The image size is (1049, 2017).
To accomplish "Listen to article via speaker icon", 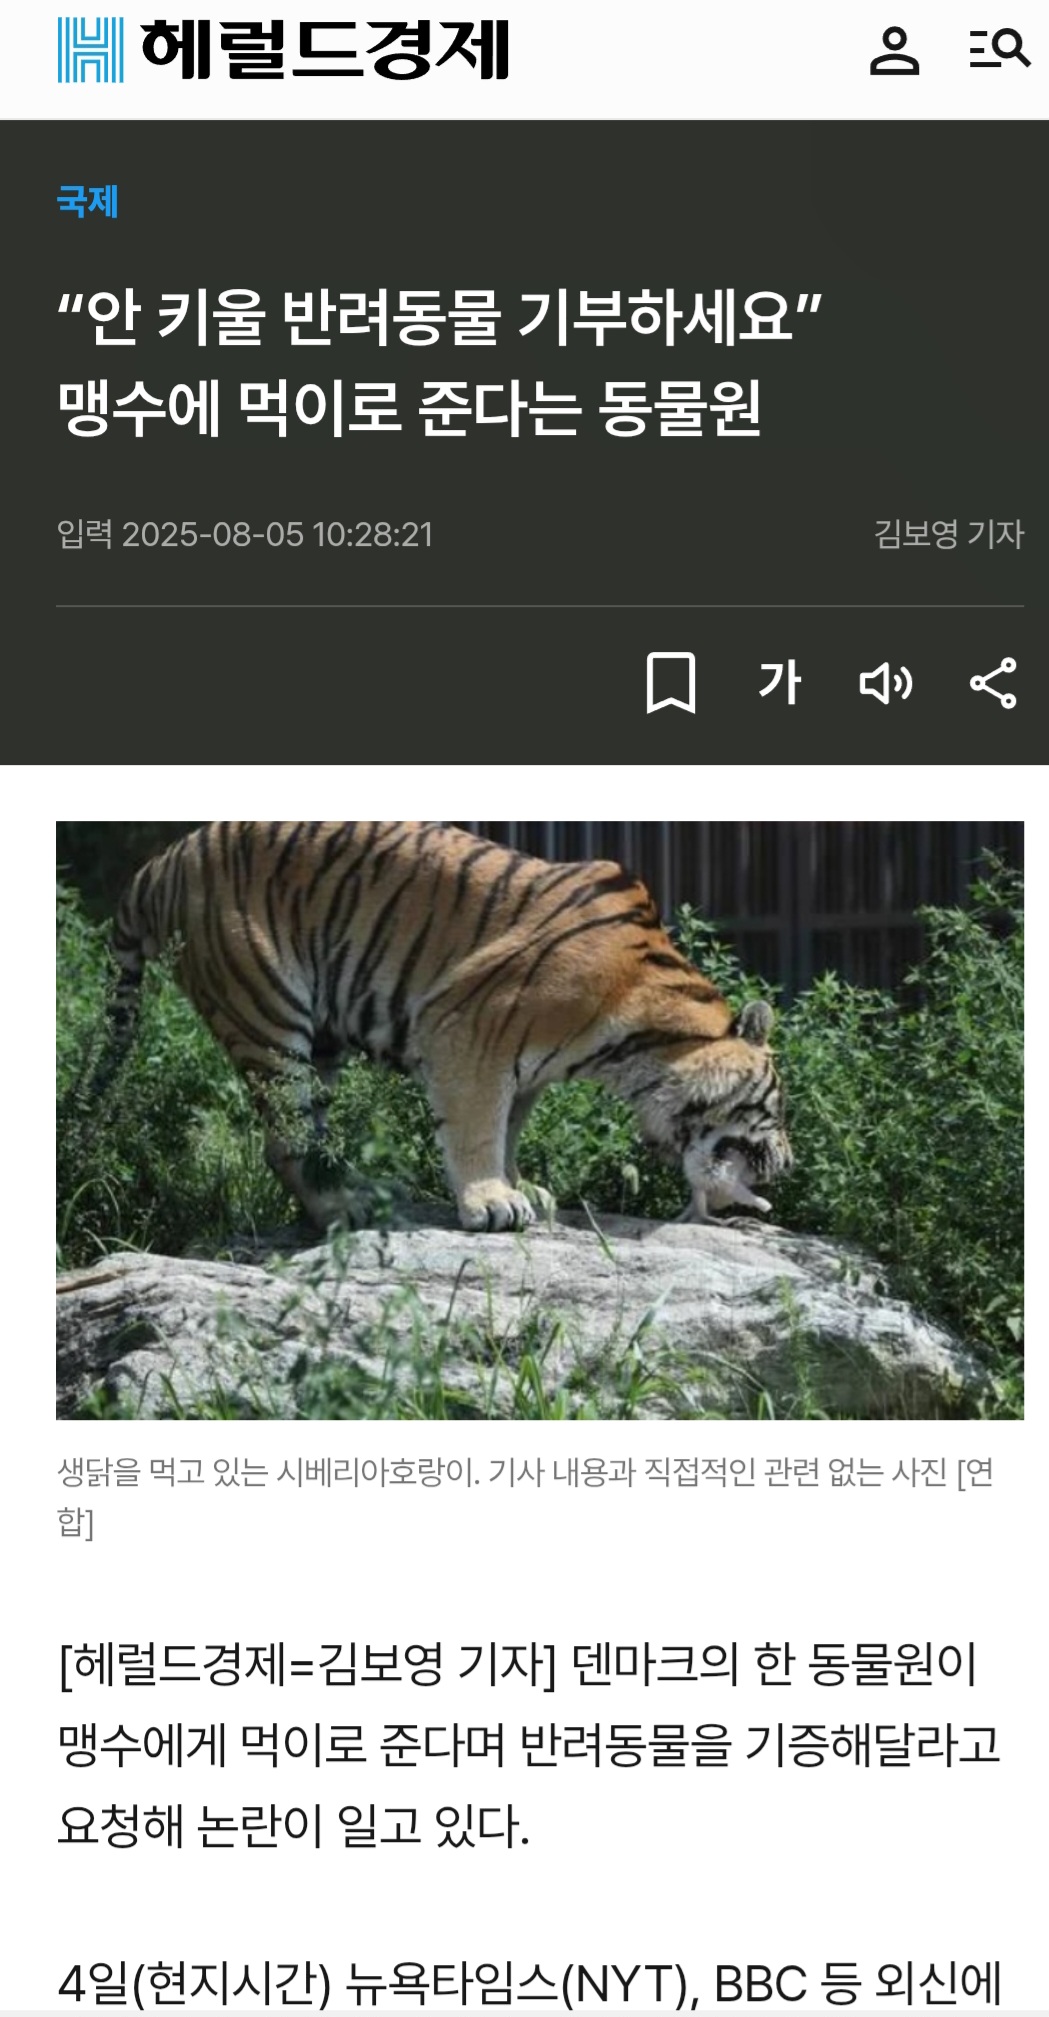I will (x=886, y=683).
